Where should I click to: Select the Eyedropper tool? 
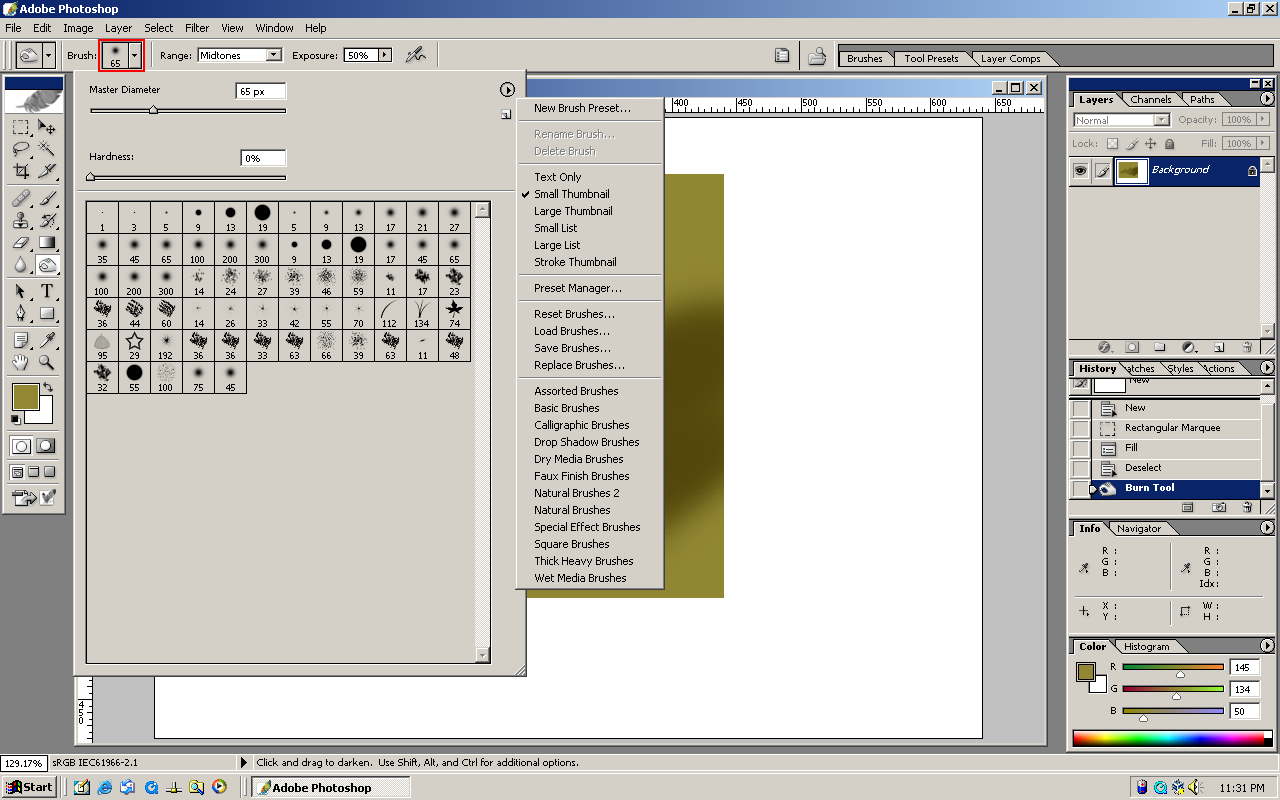(x=47, y=340)
